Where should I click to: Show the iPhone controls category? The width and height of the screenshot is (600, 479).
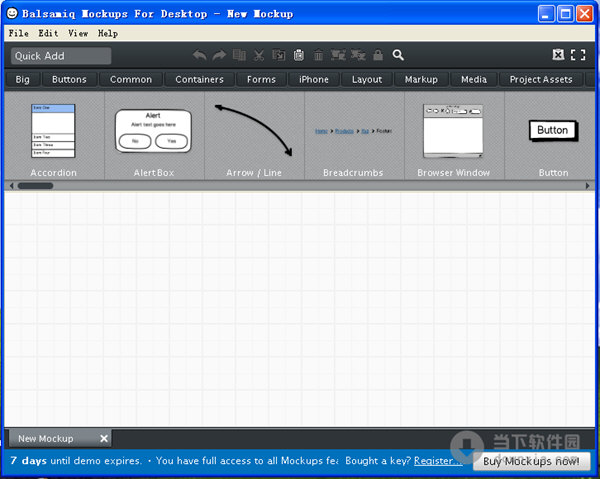click(314, 80)
